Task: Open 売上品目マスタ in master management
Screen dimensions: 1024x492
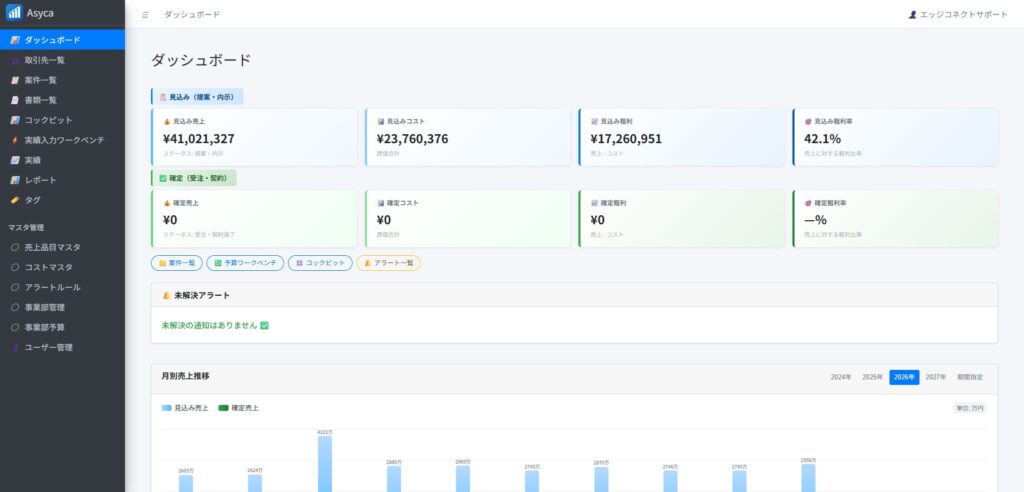Action: click(x=52, y=247)
